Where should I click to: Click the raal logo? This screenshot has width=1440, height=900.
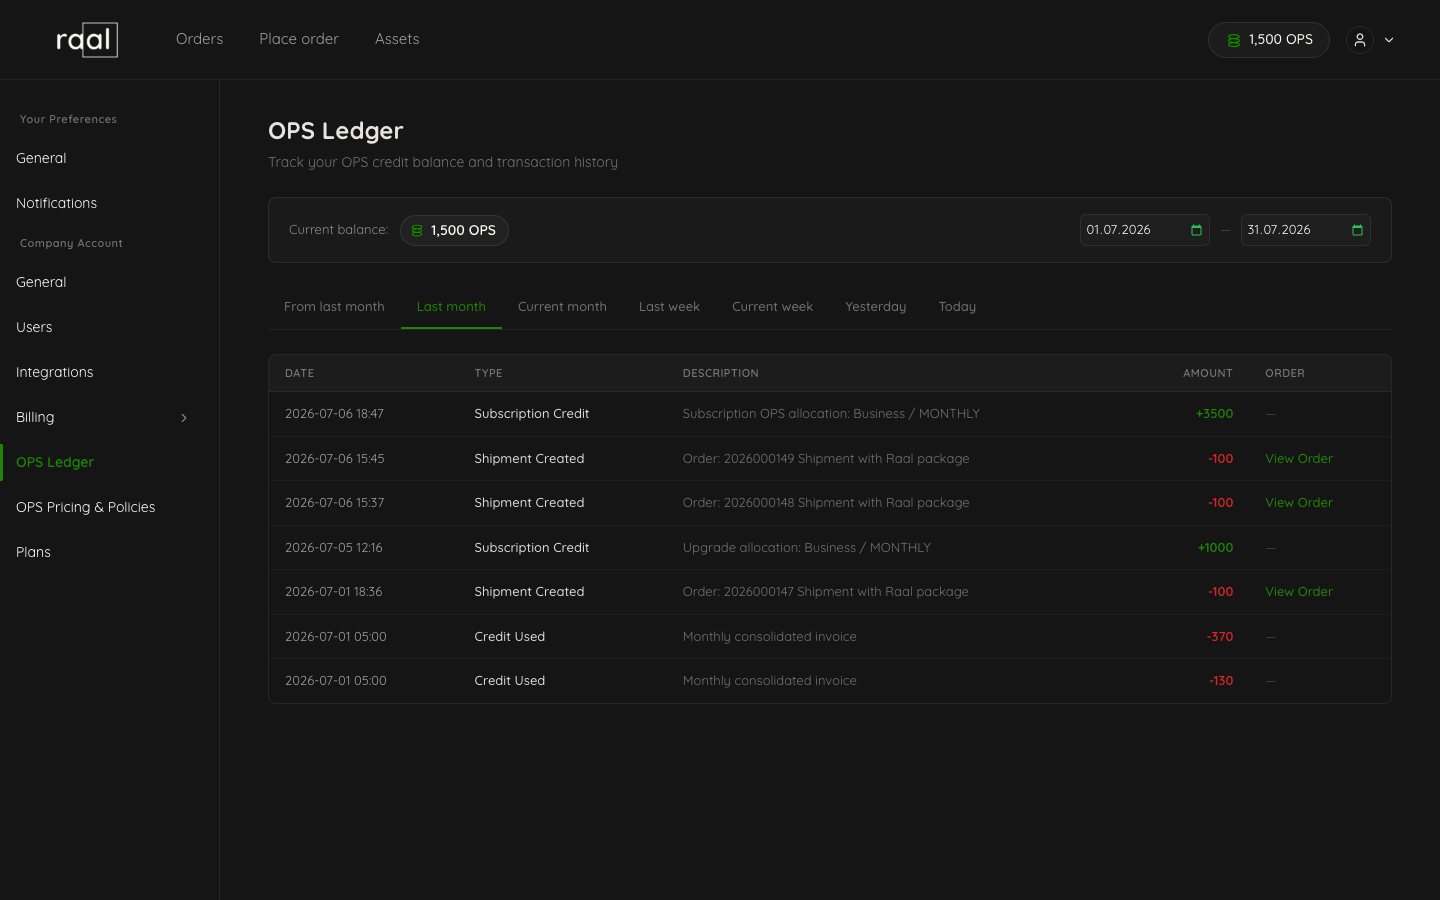pos(87,40)
